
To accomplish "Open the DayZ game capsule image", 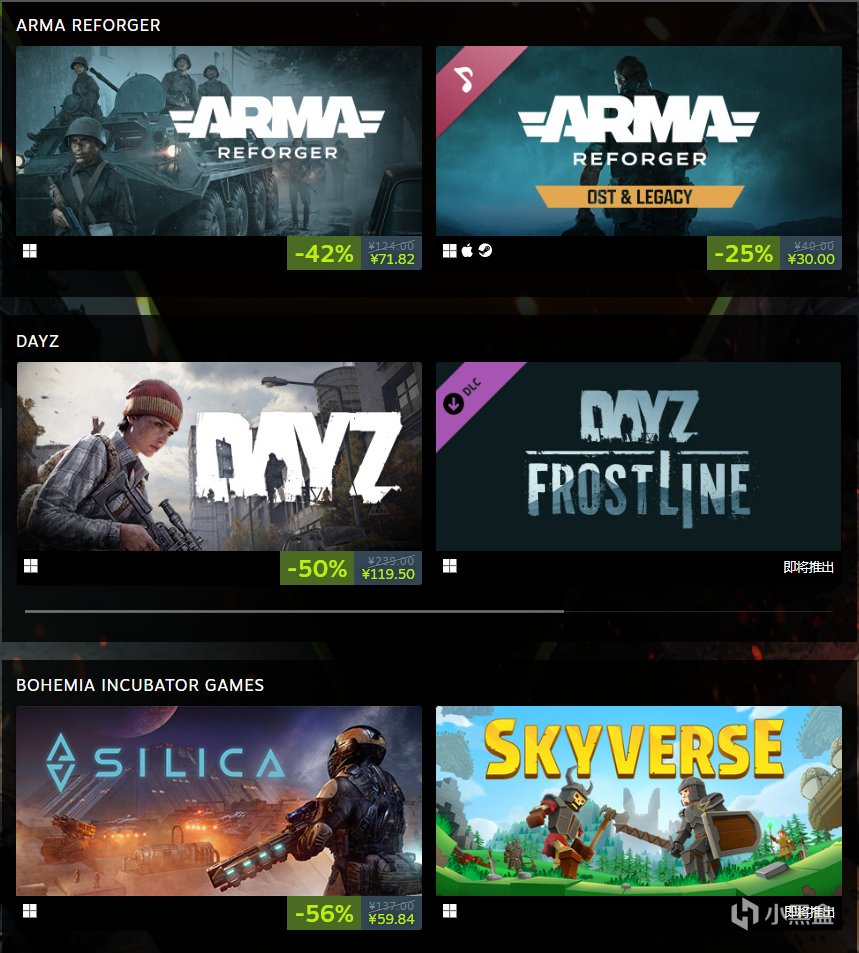I will click(x=219, y=456).
